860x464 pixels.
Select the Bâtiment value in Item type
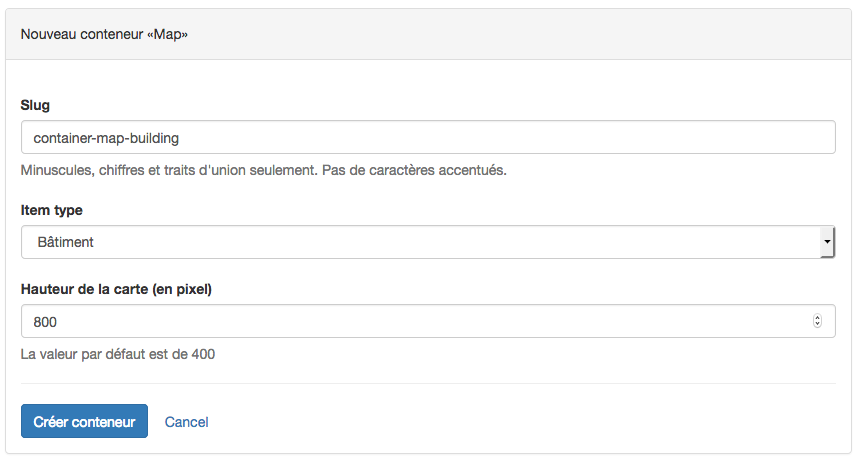point(66,242)
